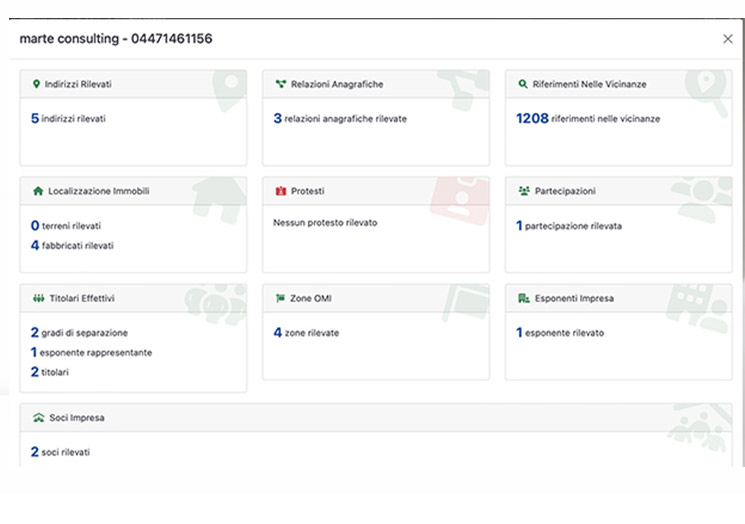
Task: Click the building icon beside Esponenti Impresa
Action: coord(523,298)
